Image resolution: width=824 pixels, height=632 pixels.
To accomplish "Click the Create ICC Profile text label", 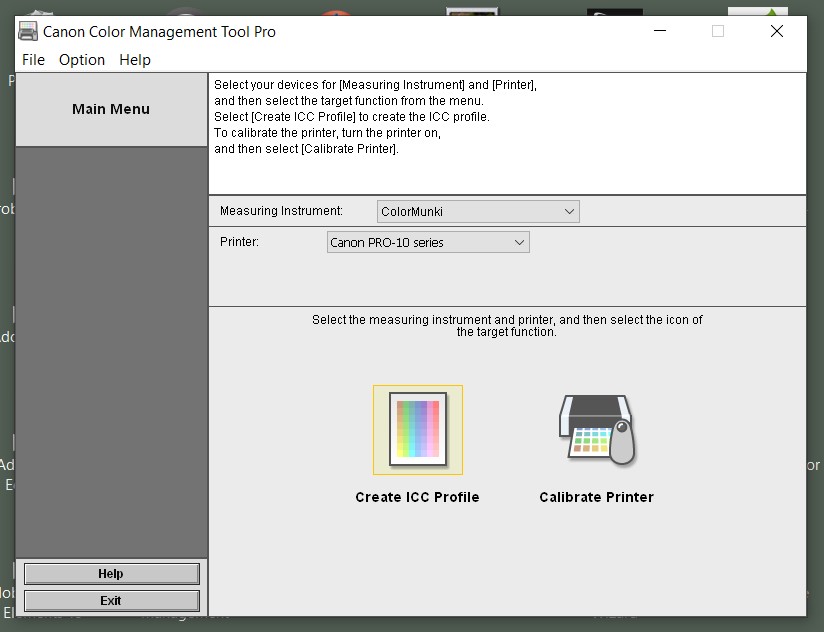I will pos(417,497).
